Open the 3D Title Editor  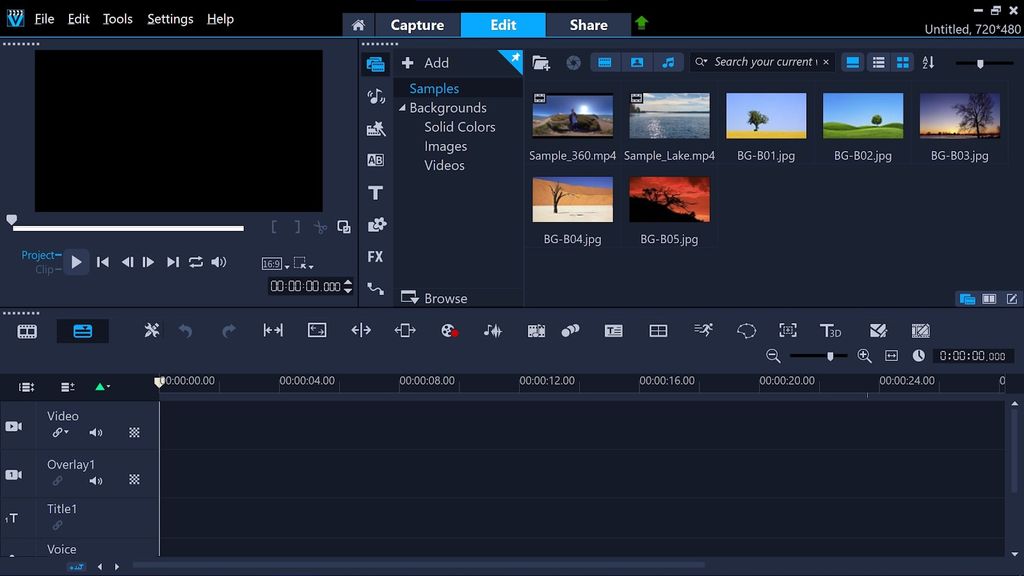click(x=829, y=330)
